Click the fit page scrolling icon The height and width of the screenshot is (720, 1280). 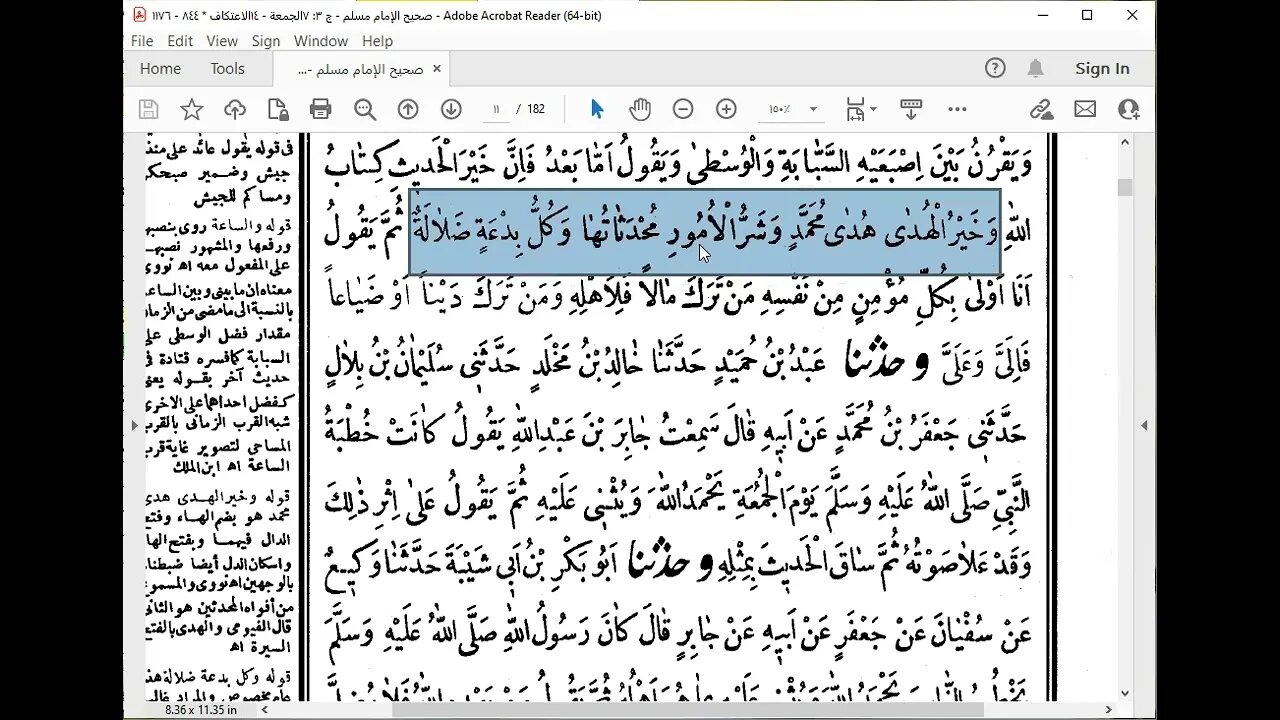coord(855,109)
